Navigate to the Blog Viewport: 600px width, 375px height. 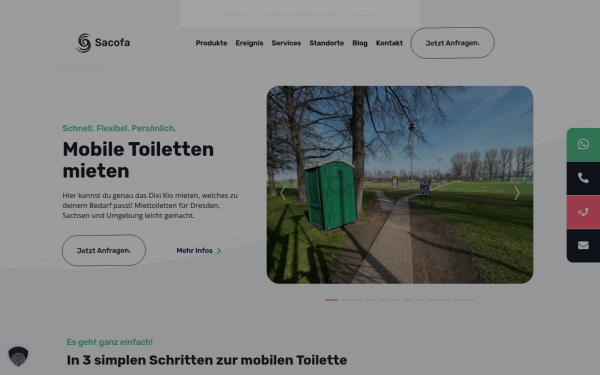(x=360, y=43)
